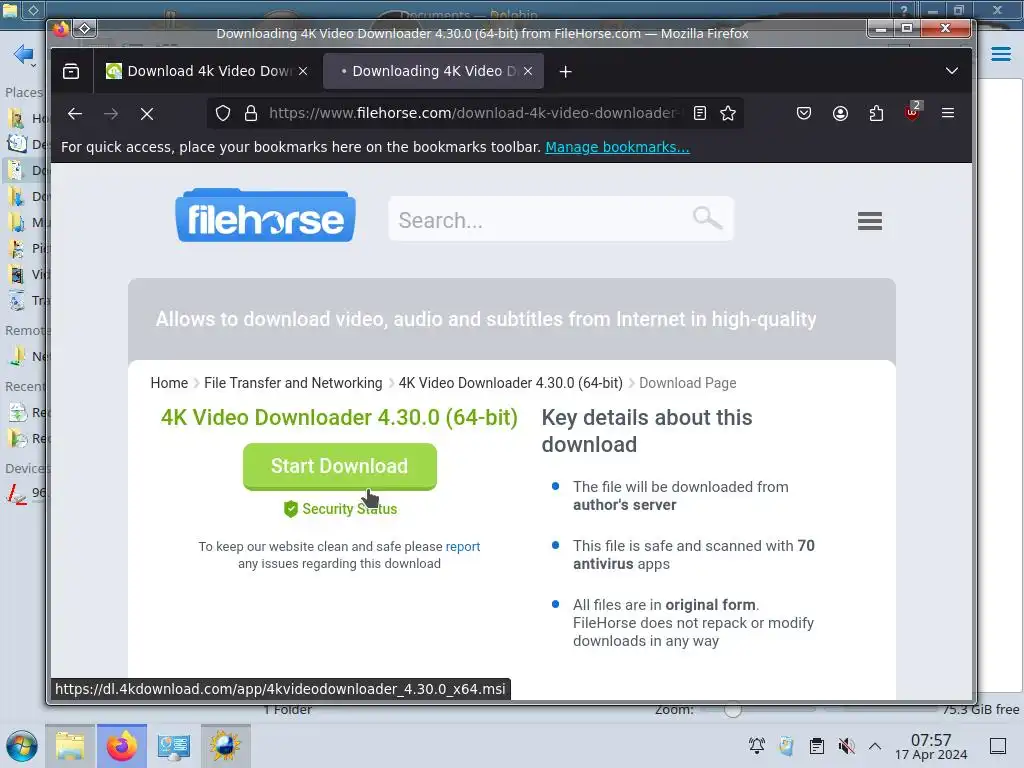The width and height of the screenshot is (1024, 768).
Task: Click the 4K Video Downloader 4.30.0 green heading
Action: [340, 417]
